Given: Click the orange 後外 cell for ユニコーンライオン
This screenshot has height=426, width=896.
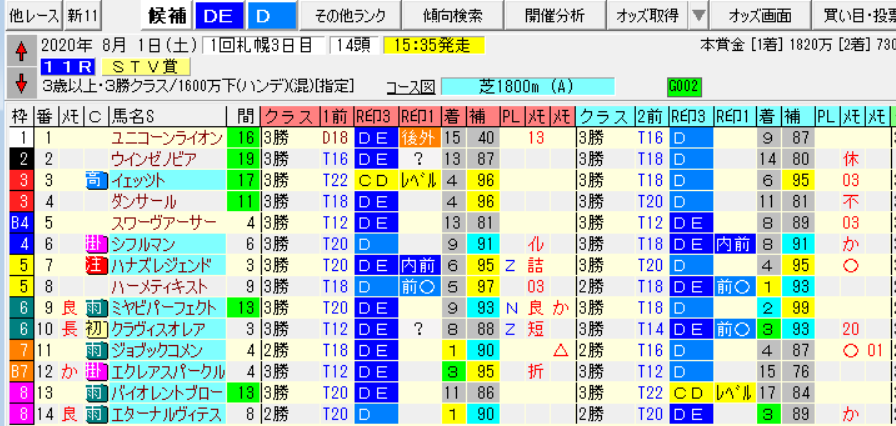Looking at the screenshot, I should click(x=419, y=138).
